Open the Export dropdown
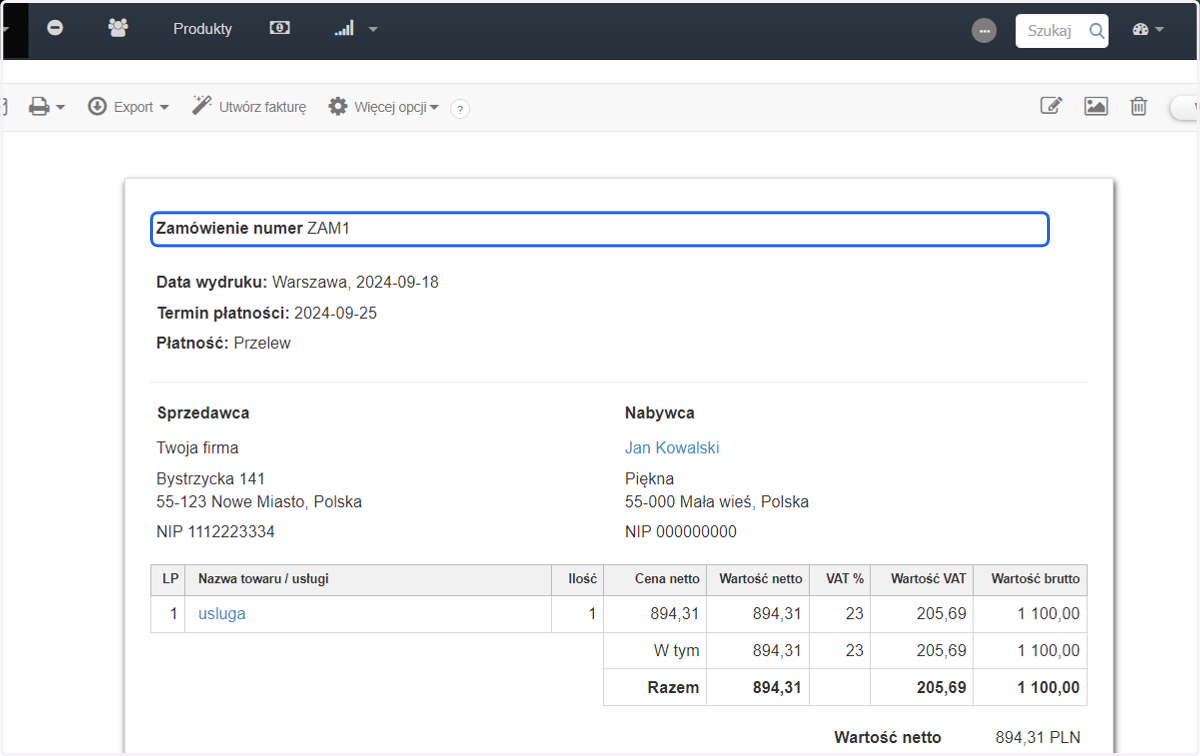 [x=128, y=107]
